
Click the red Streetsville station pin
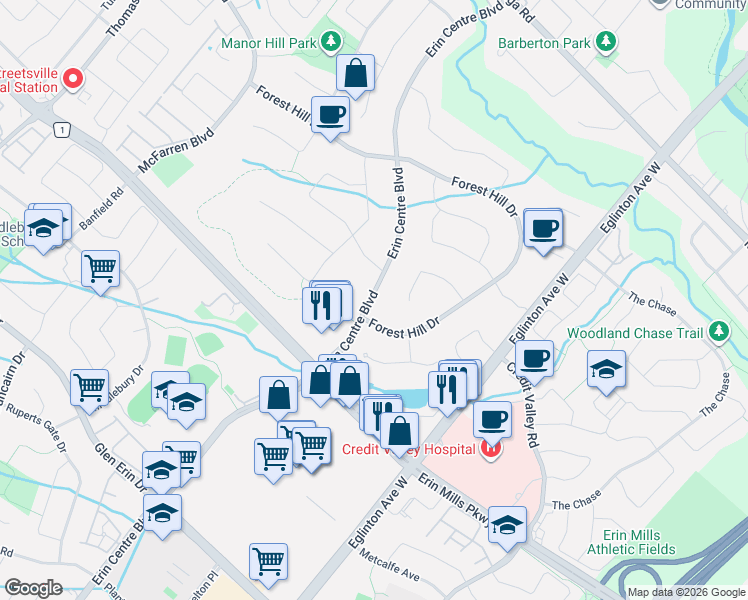pyautogui.click(x=73, y=79)
